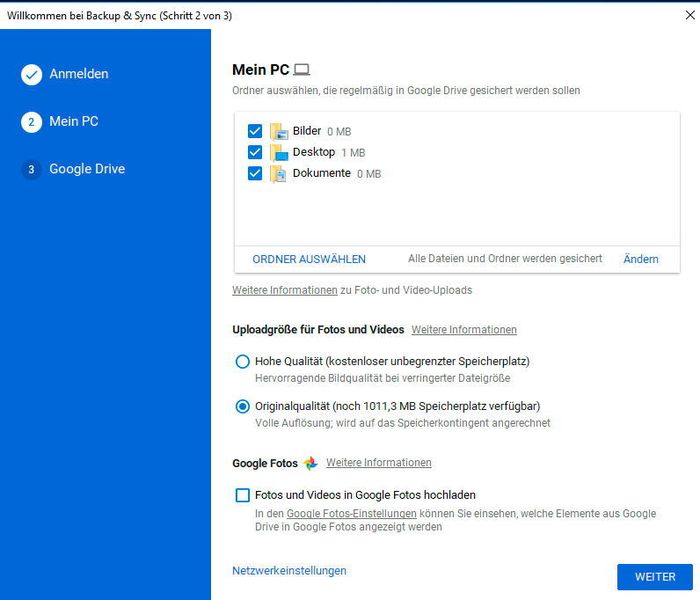Click the 'Uploadgröße für Fotos und Videos' heading

tap(318, 330)
